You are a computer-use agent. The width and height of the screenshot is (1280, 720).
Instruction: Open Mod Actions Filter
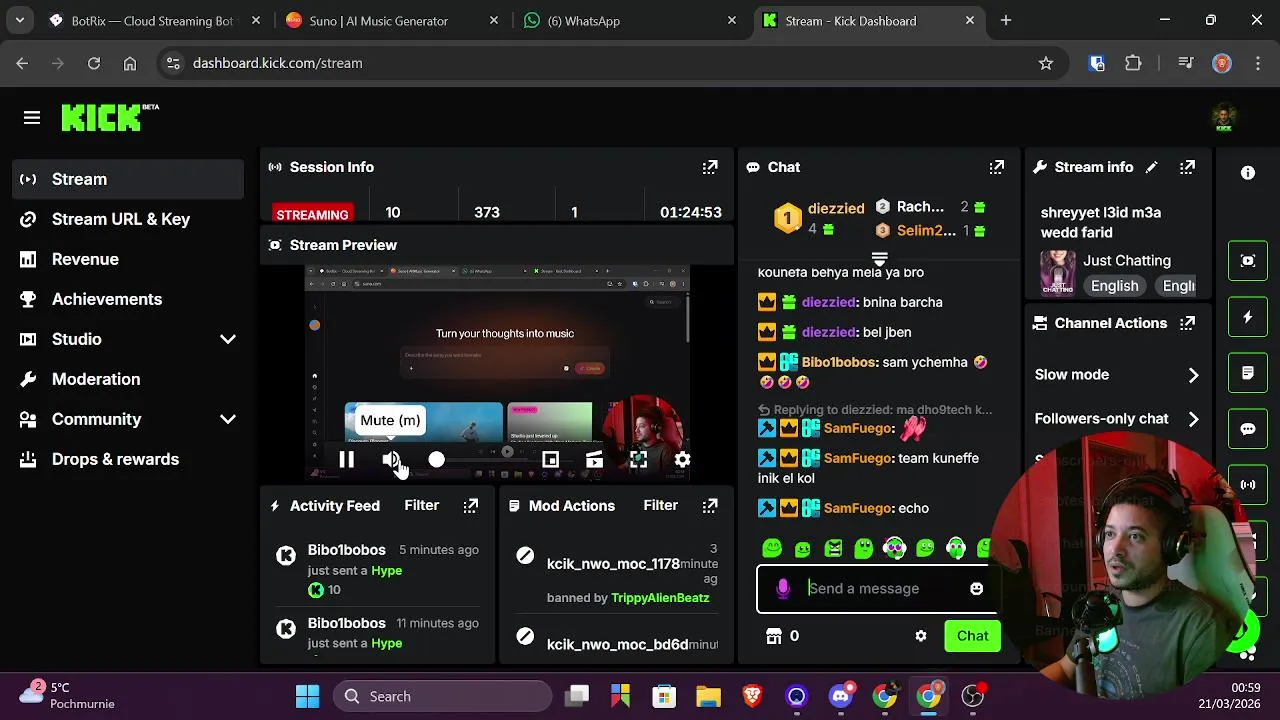(x=661, y=506)
